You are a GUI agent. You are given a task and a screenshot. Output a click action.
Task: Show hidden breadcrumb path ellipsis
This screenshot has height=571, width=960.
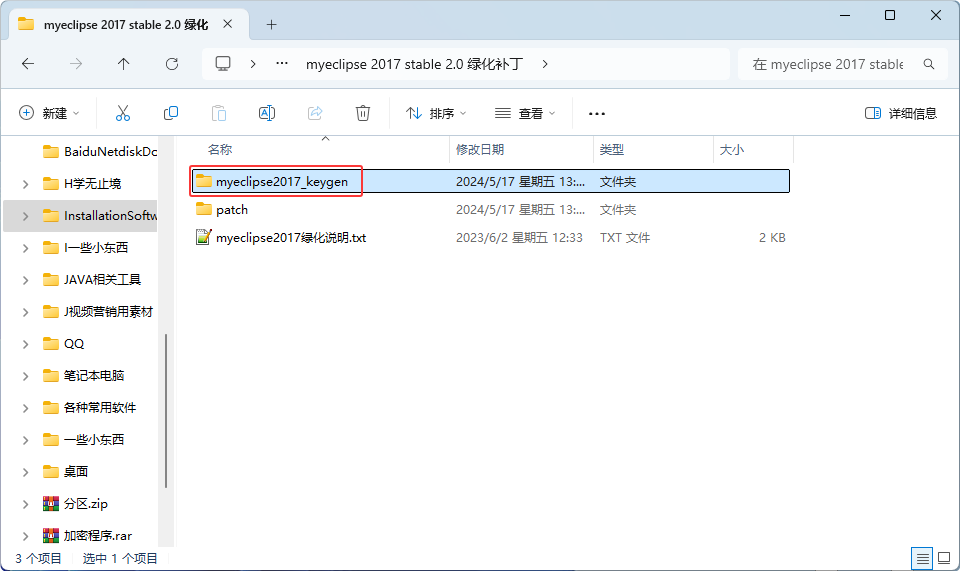[282, 63]
